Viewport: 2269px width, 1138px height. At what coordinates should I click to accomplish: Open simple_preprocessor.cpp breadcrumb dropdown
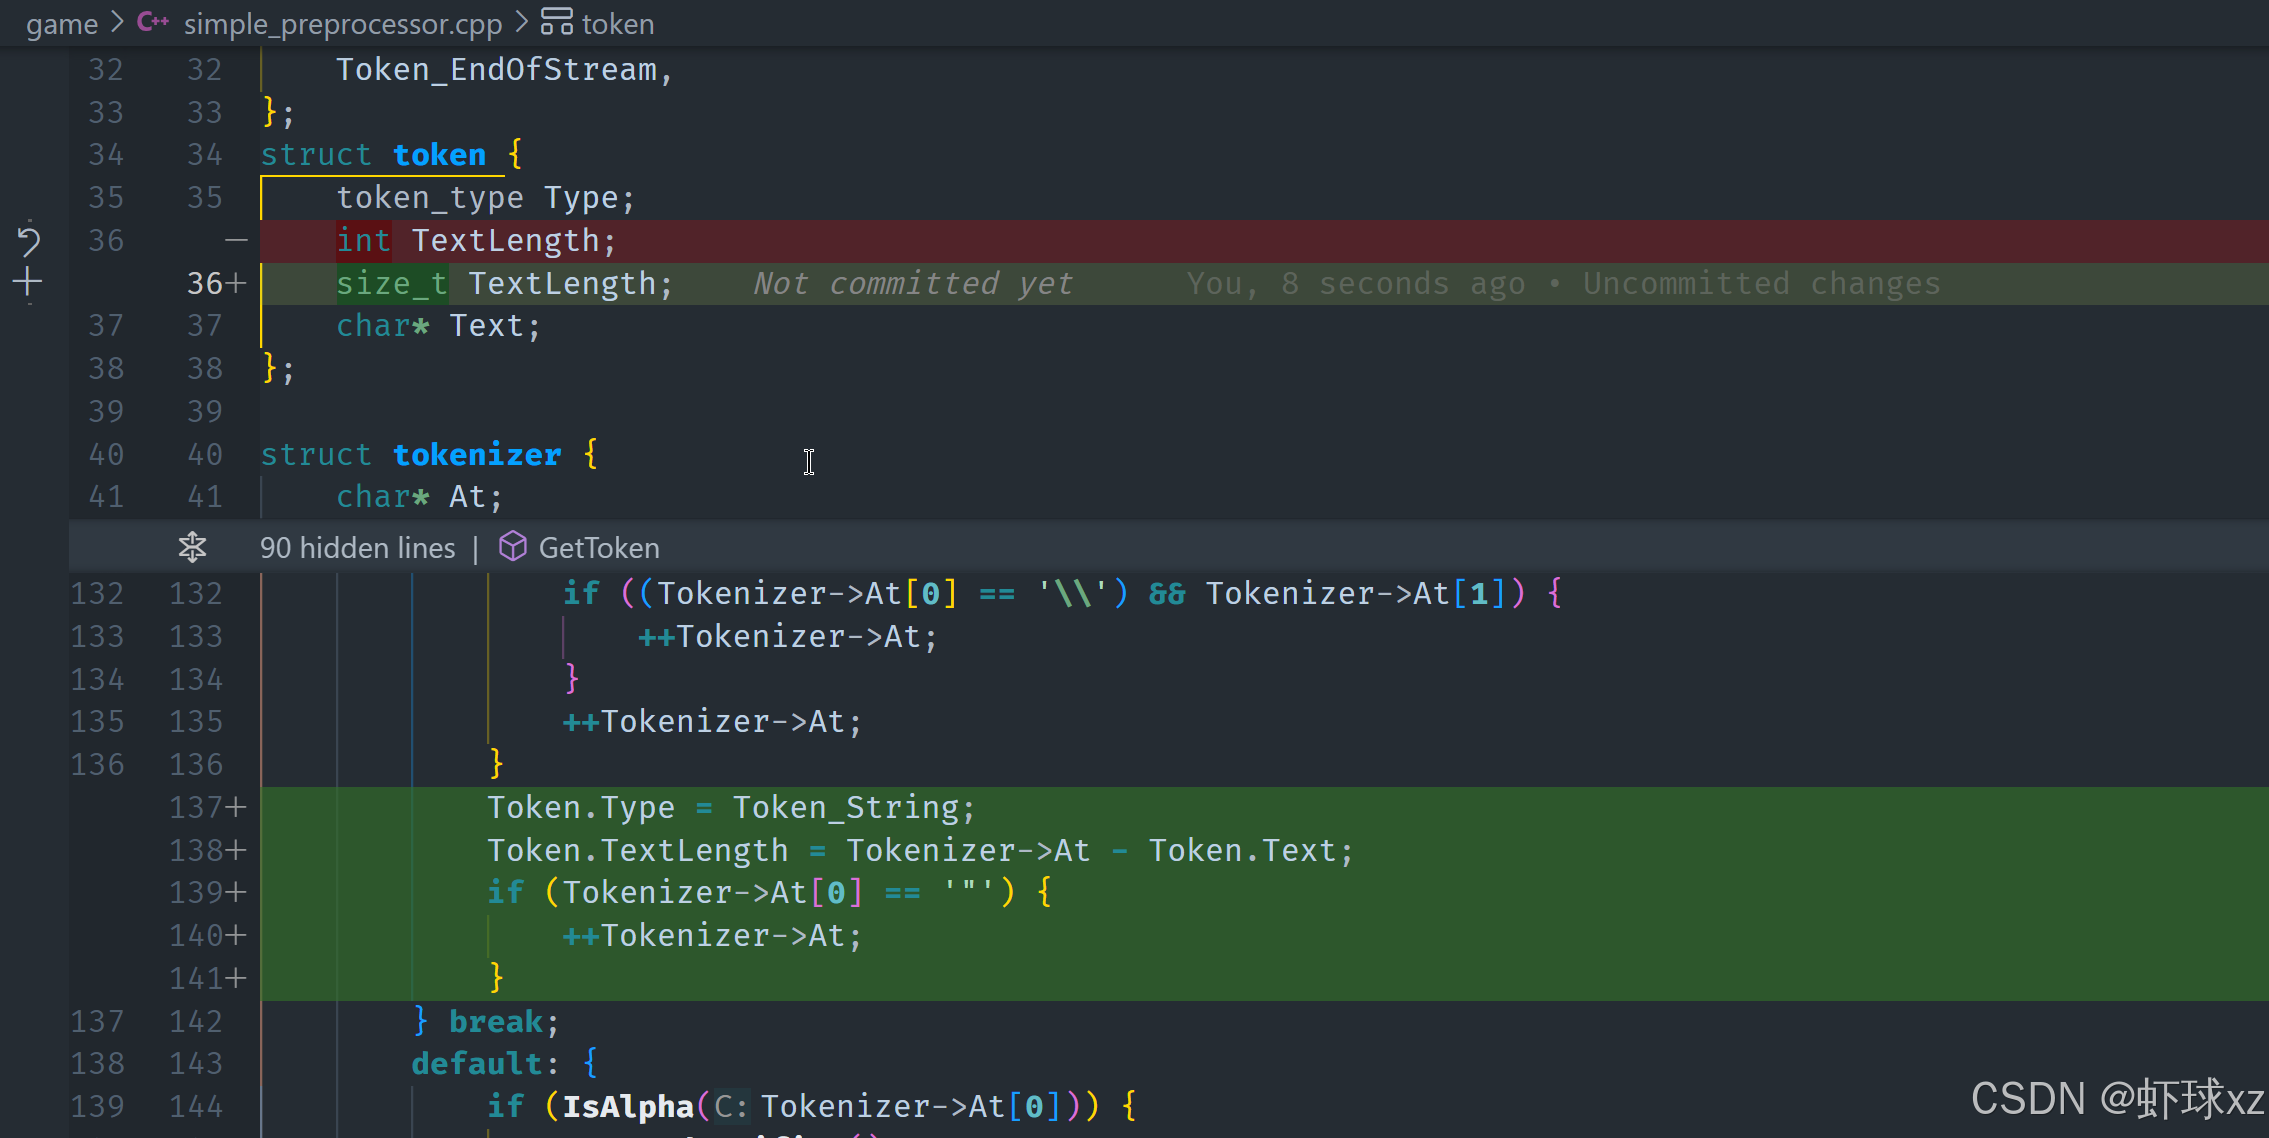point(342,23)
